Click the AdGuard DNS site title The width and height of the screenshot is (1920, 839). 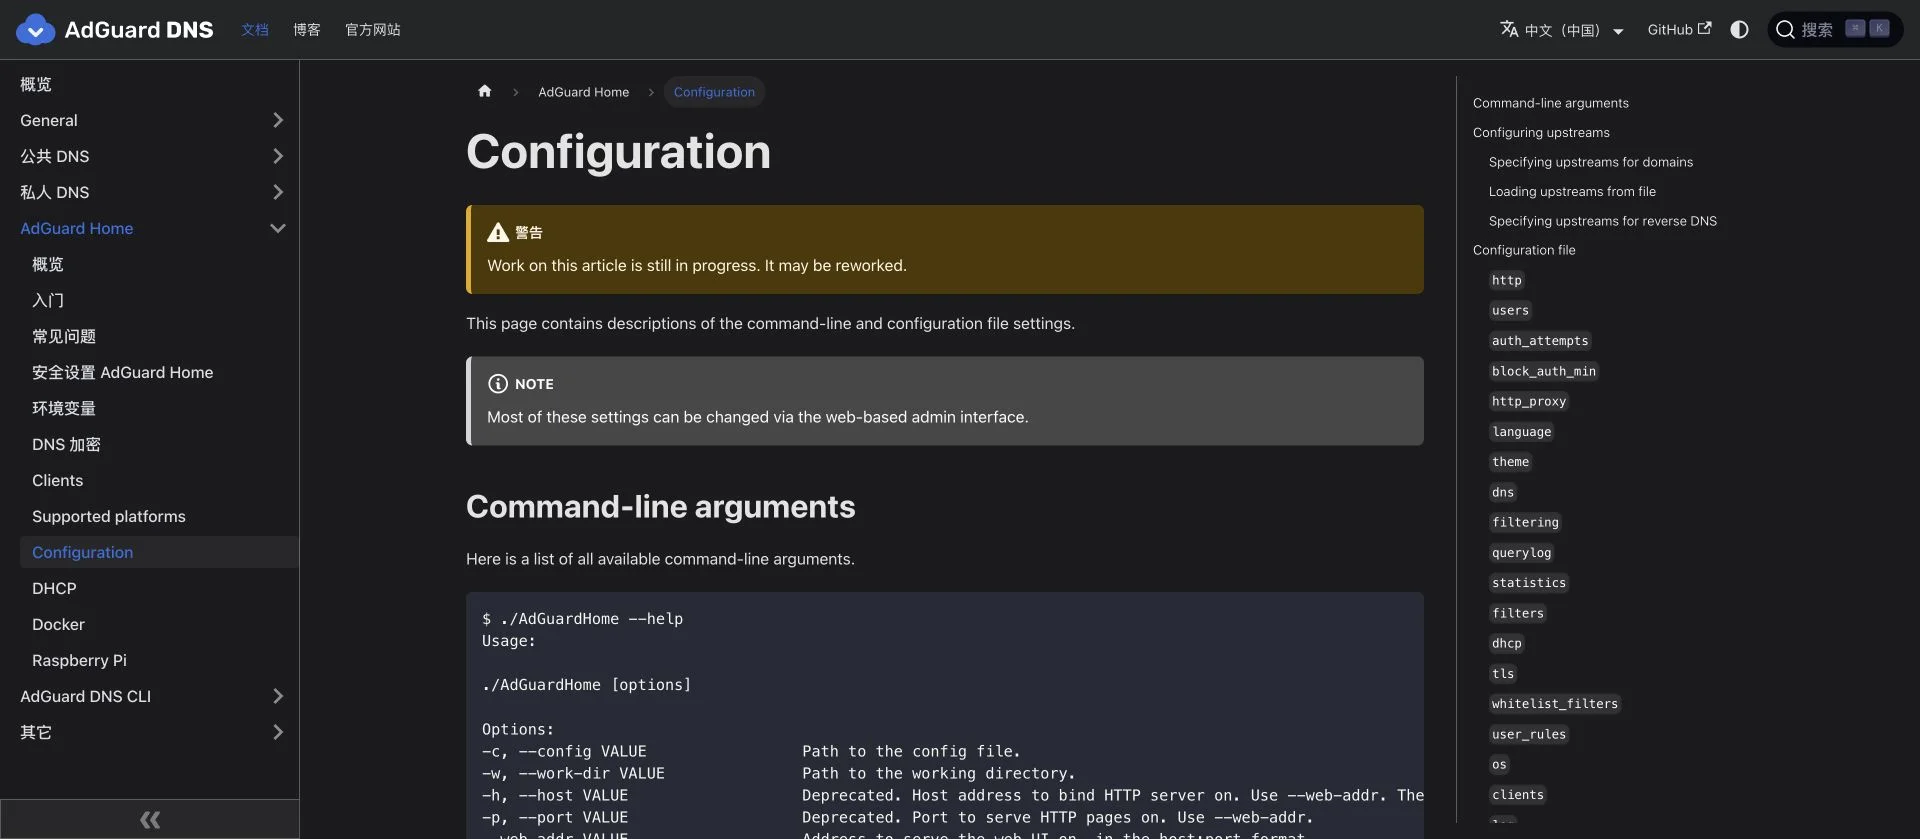pyautogui.click(x=139, y=30)
